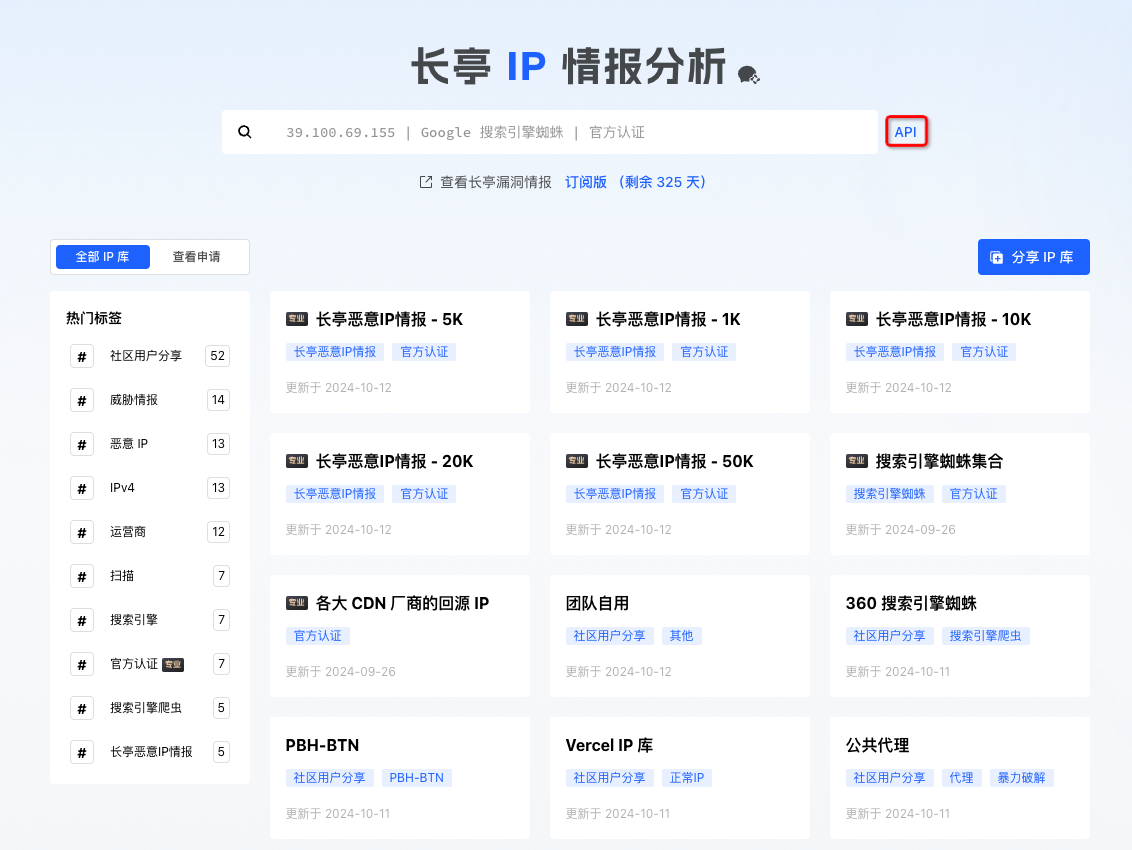Switch to the 查看申请 tab
This screenshot has width=1132, height=850.
click(196, 257)
